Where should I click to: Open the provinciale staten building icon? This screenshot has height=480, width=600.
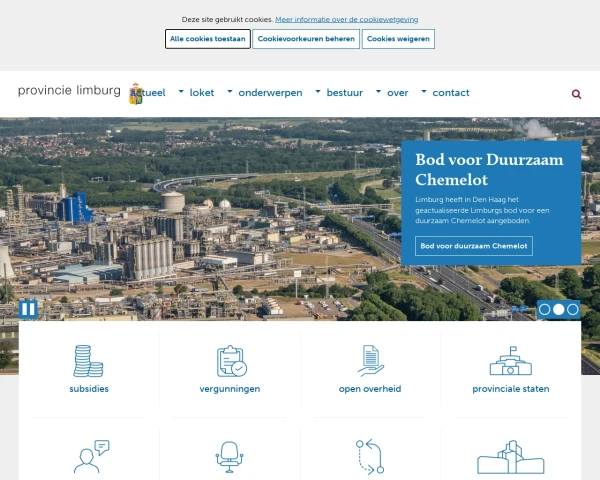[x=510, y=361]
